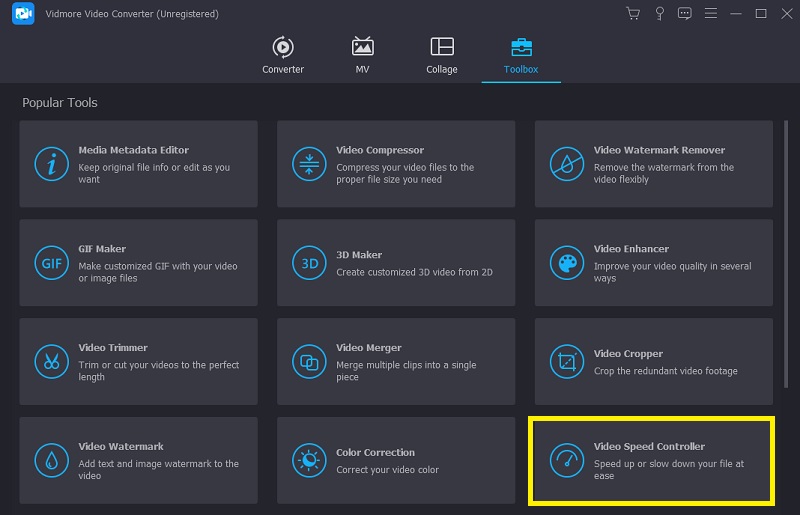Open the MV tab
The height and width of the screenshot is (515, 800).
tap(363, 56)
